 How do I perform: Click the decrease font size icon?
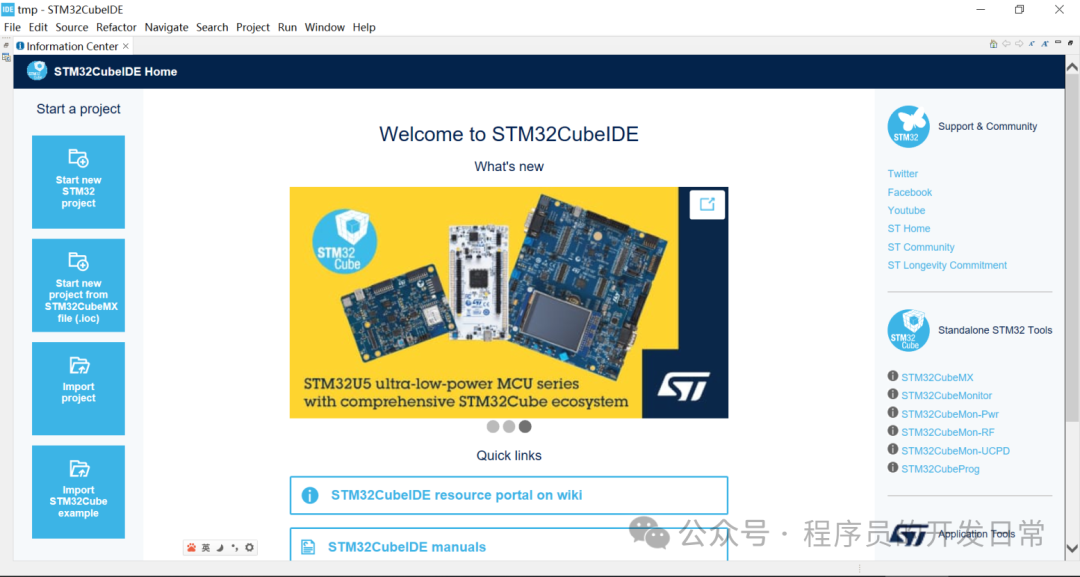1032,43
